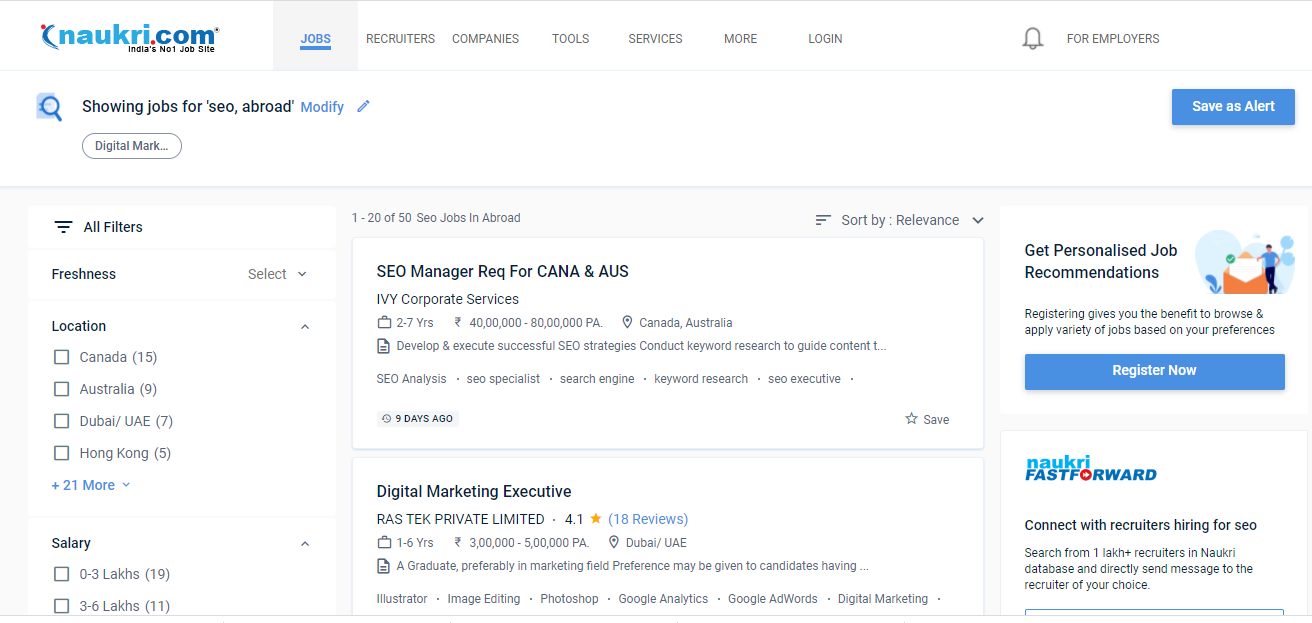
Task: Click the pencil icon beside Modify
Action: tap(363, 106)
